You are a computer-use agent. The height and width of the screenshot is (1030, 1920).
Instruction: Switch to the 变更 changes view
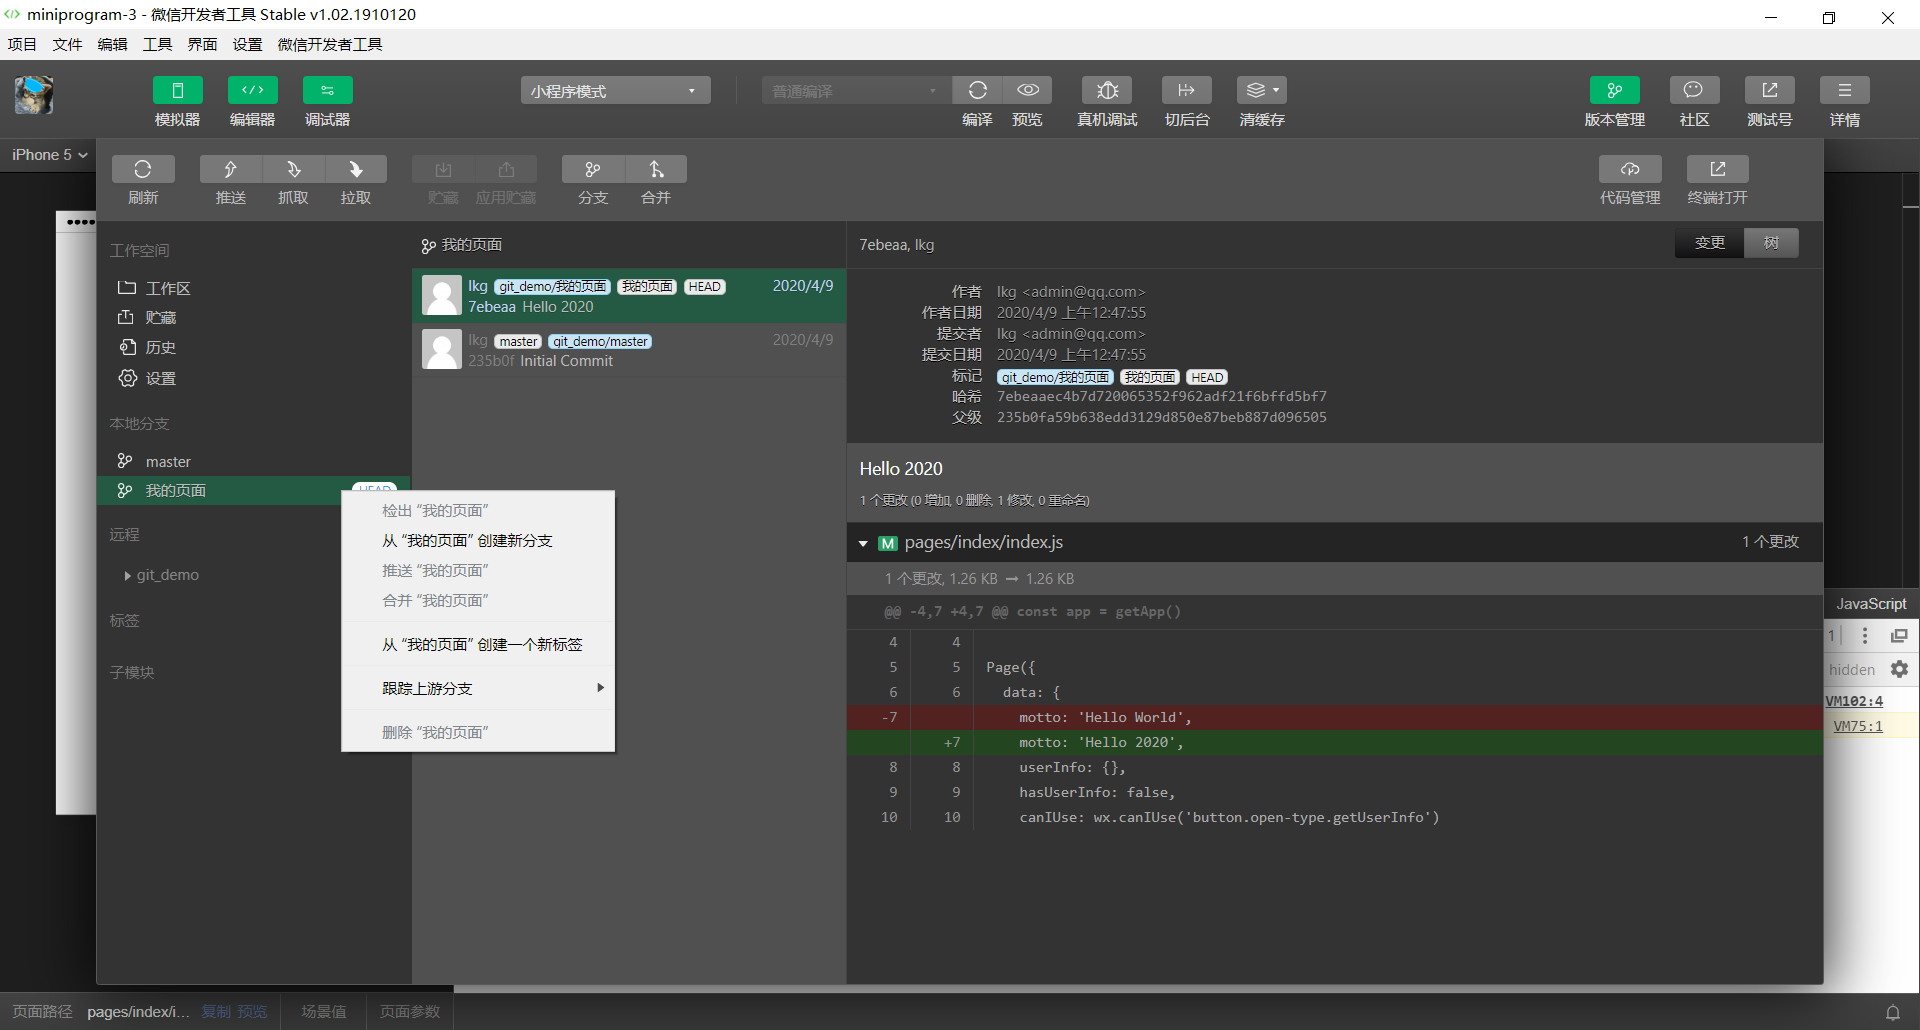1710,243
